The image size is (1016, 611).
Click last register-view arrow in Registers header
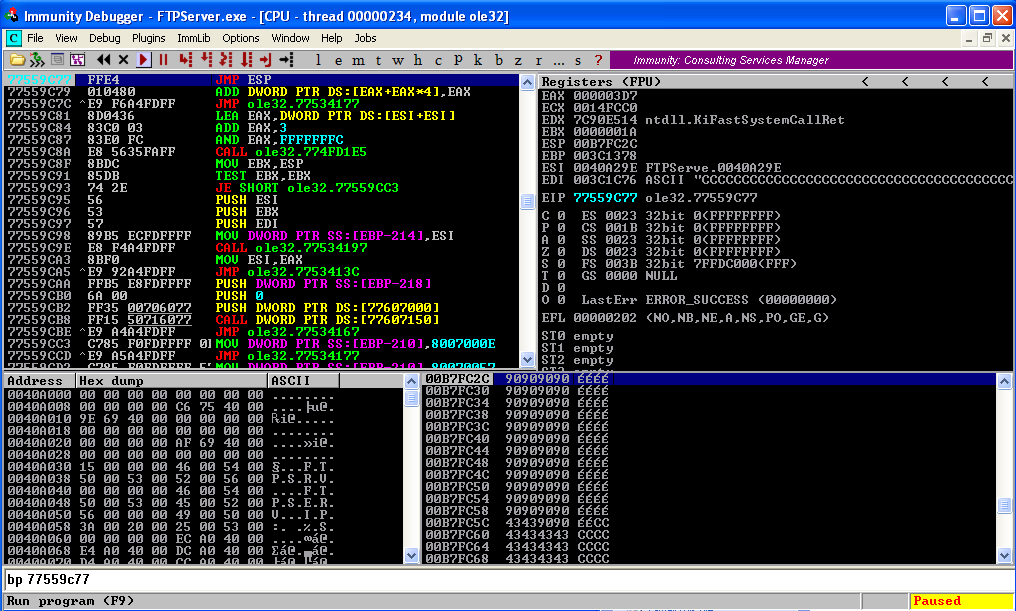(x=985, y=82)
